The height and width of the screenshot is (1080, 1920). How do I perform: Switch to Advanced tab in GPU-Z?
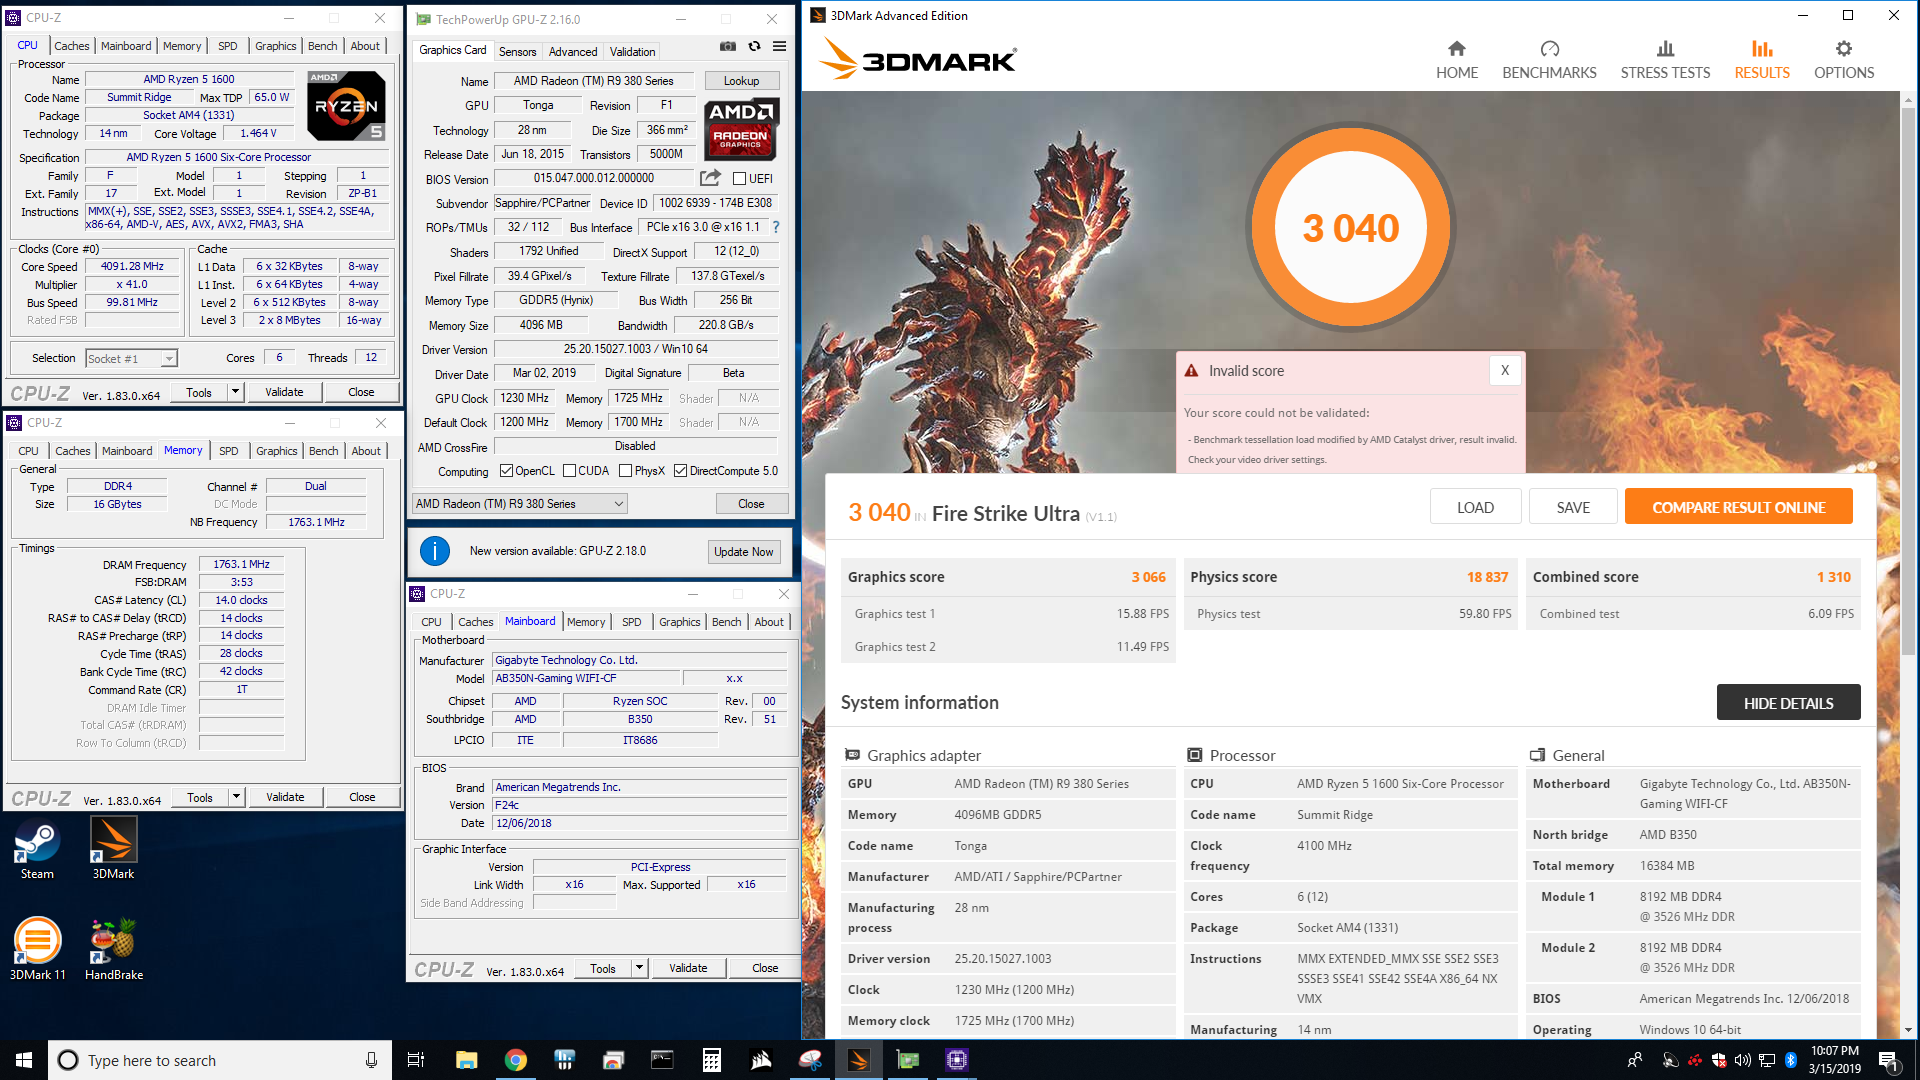tap(573, 52)
